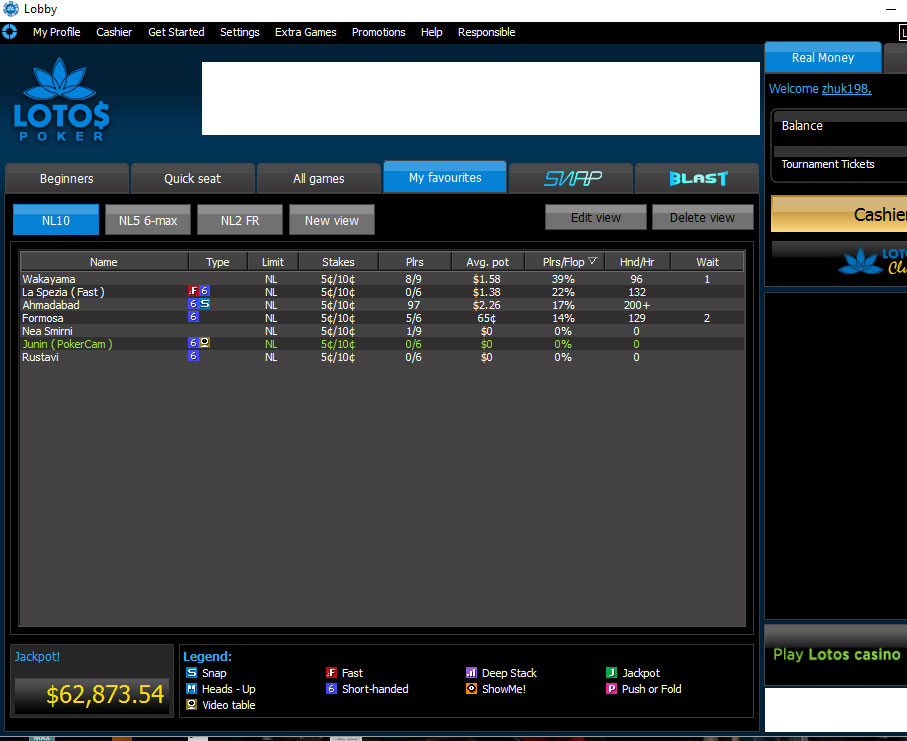Viewport: 907px width, 741px height.
Task: Select the Wakayama table row
Action: click(382, 279)
